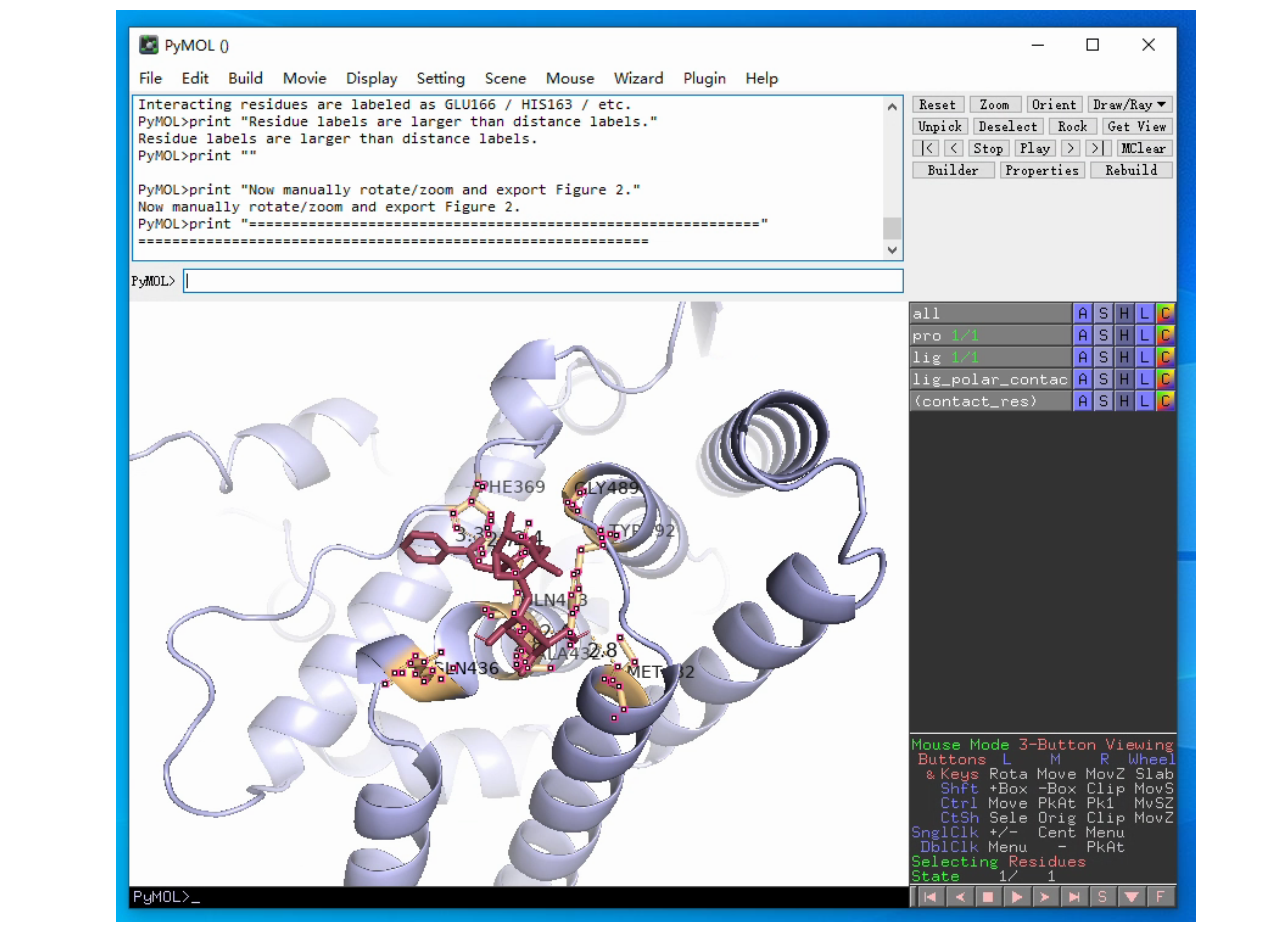Rewind to first frame in bottom playback bar

[930, 897]
